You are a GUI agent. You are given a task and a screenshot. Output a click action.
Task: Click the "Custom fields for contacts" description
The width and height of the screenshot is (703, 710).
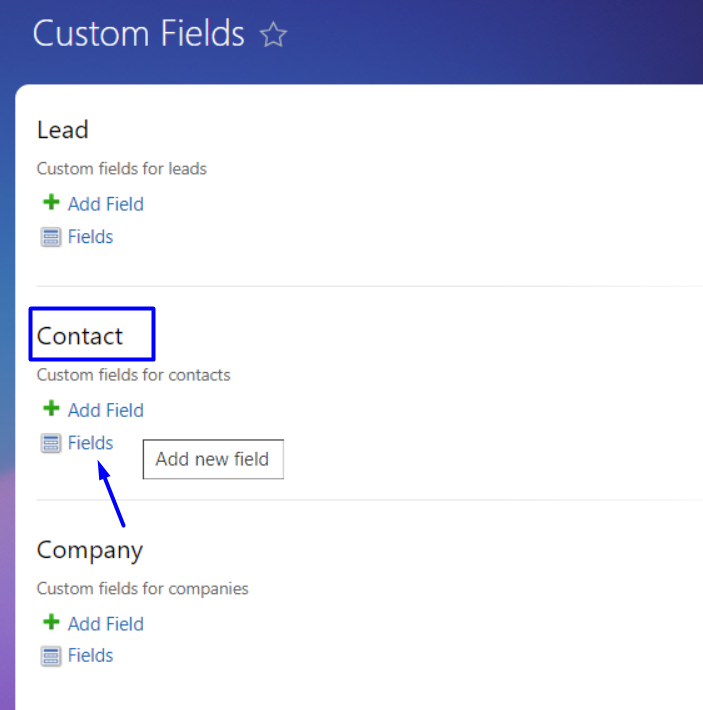click(133, 375)
